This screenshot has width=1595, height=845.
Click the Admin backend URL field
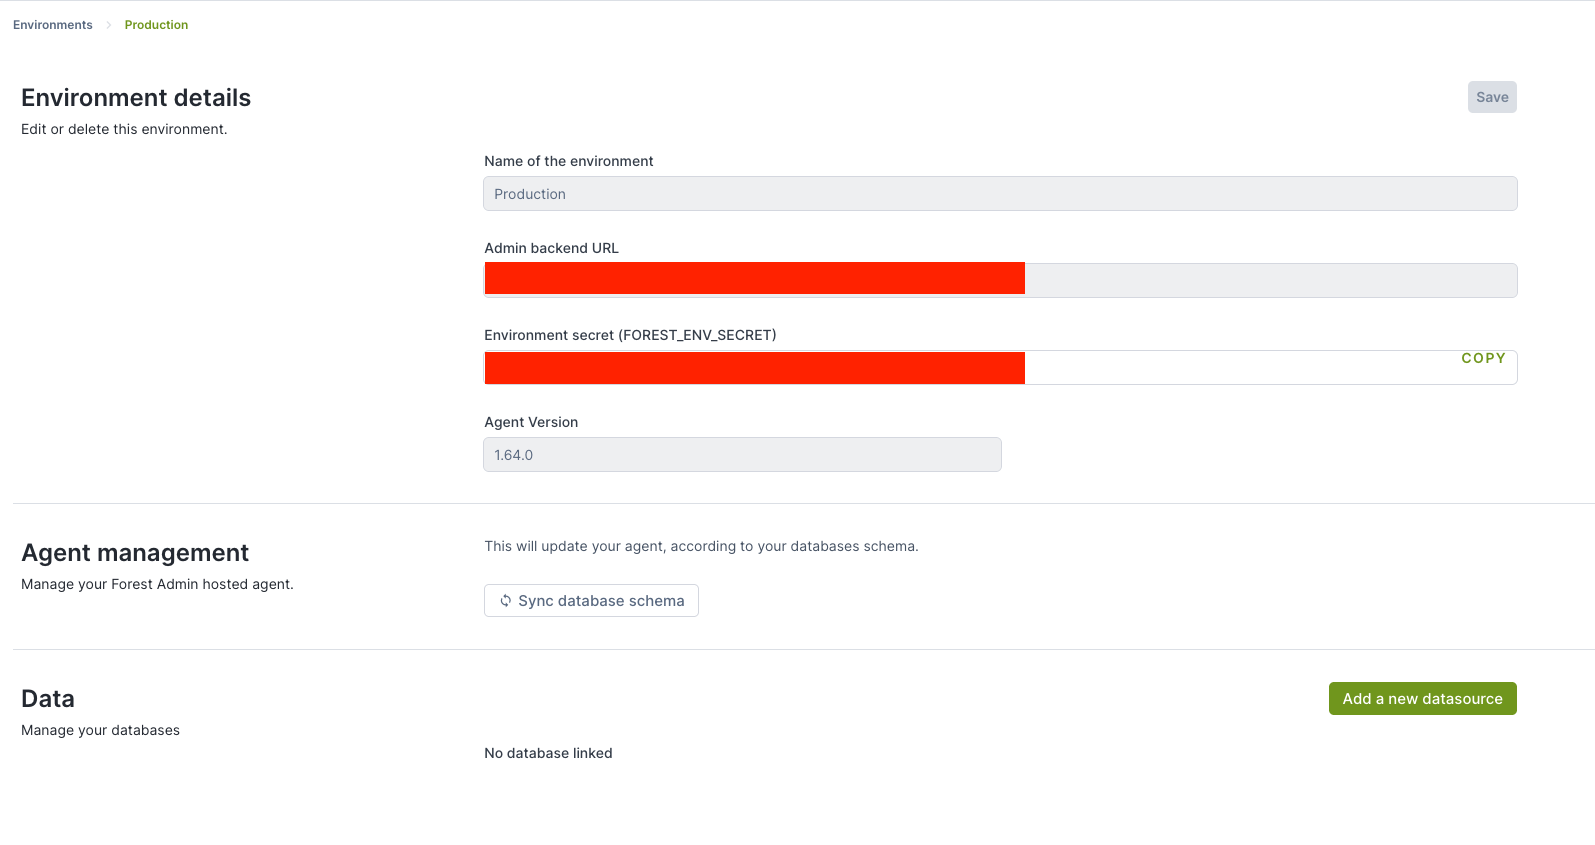(x=1270, y=281)
